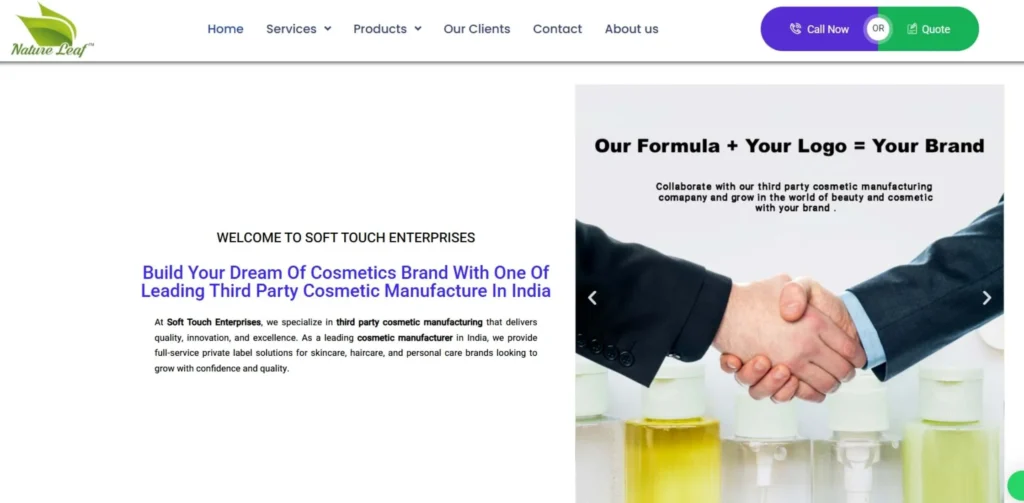Click the clipboard icon beside Quote
The width and height of the screenshot is (1024, 503).
(912, 29)
